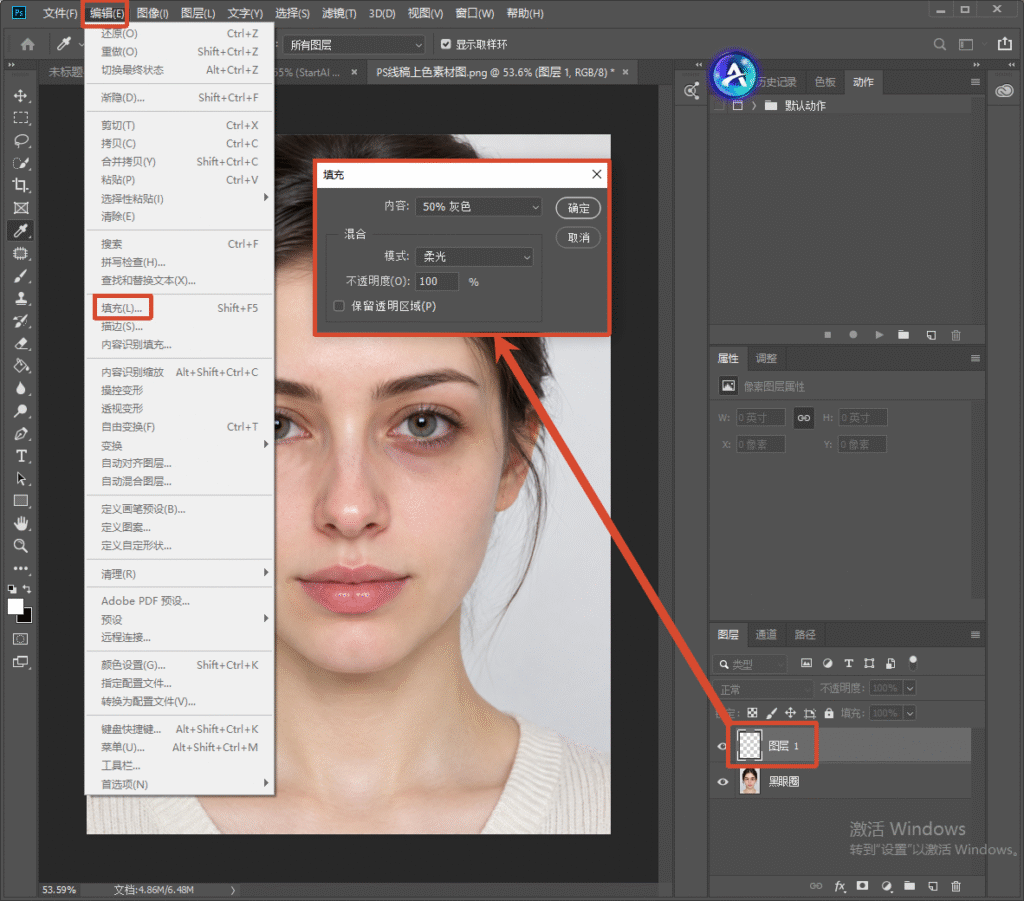Open 滤镜(T) menu
Image resolution: width=1024 pixels, height=901 pixels.
click(x=339, y=13)
